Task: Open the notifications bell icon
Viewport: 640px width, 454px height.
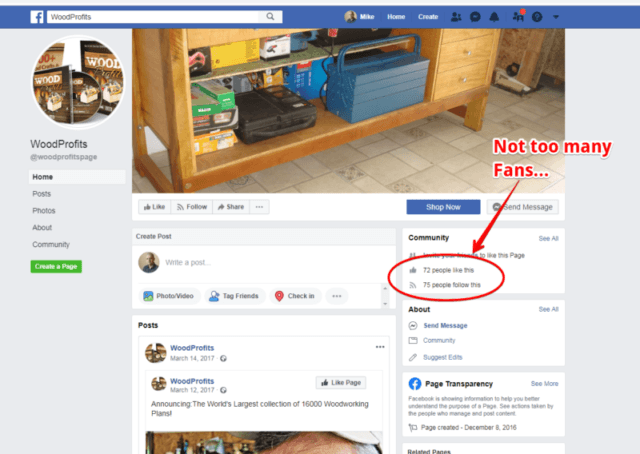Action: click(x=494, y=17)
